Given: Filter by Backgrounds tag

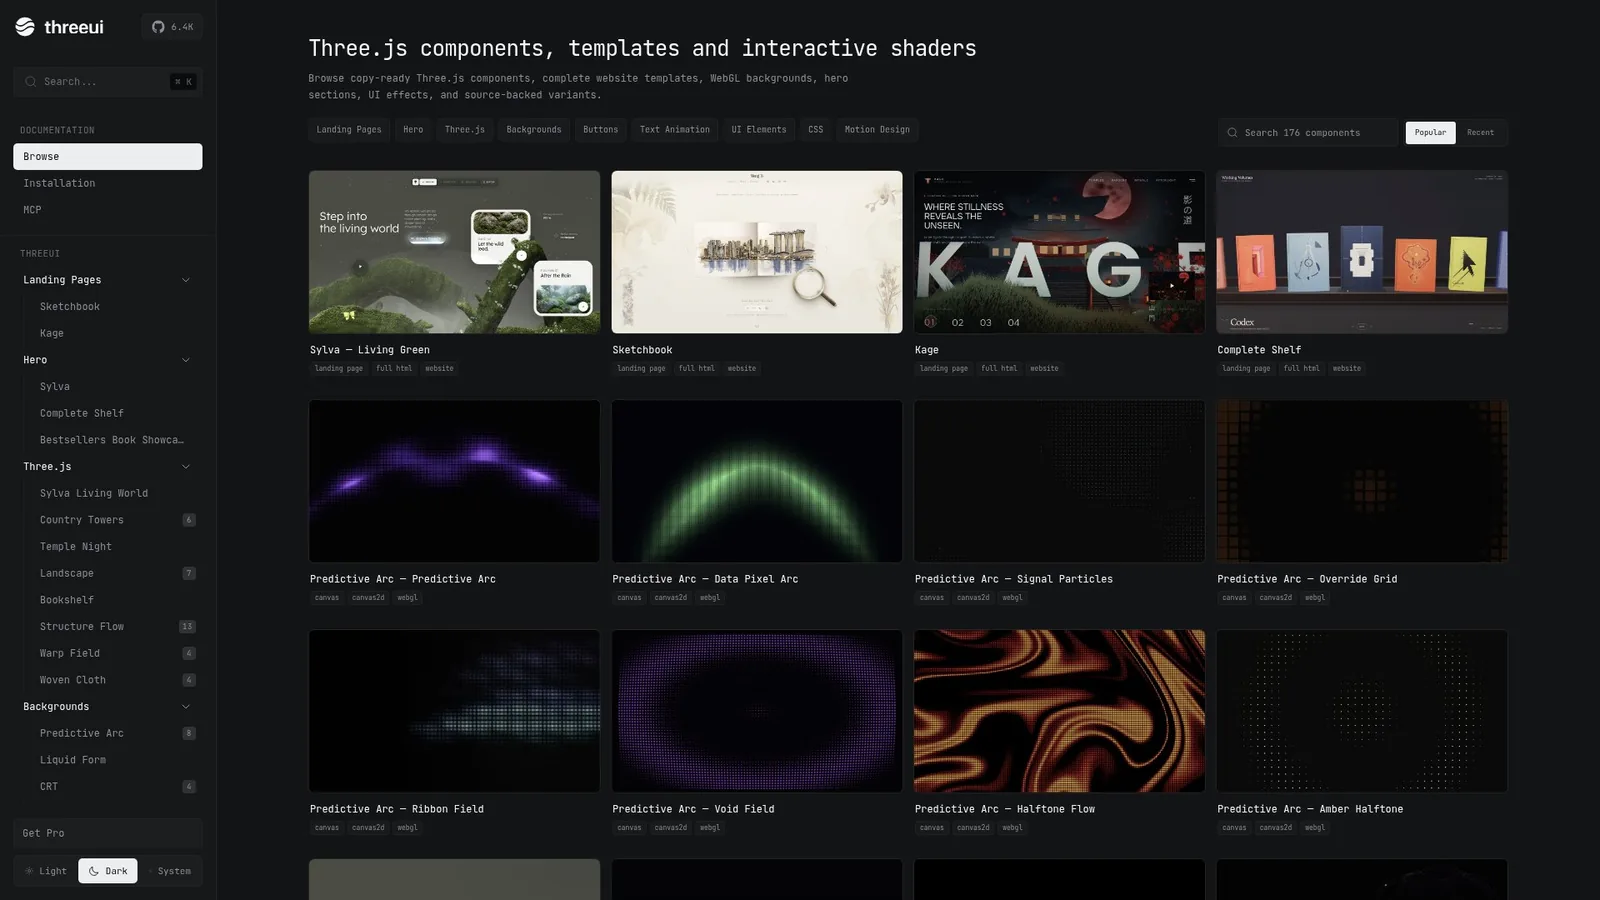Looking at the screenshot, I should [534, 130].
